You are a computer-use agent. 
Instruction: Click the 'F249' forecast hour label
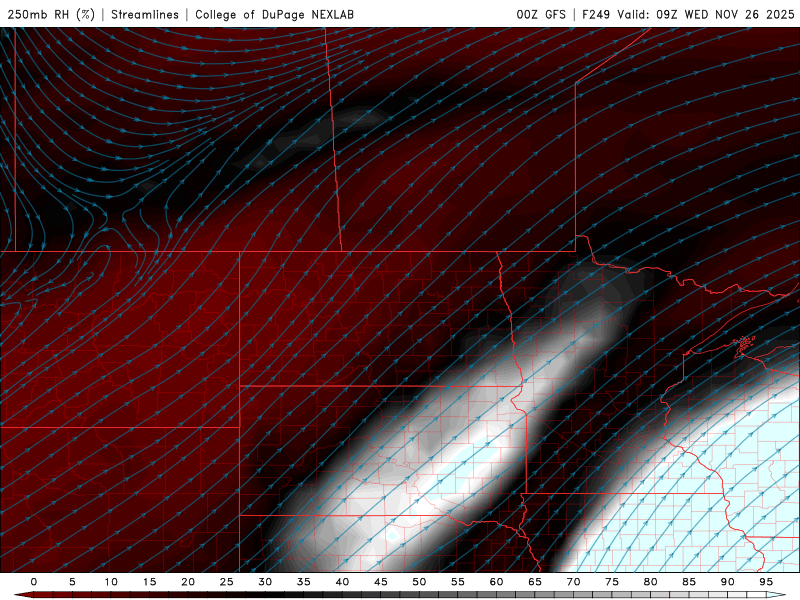[596, 14]
